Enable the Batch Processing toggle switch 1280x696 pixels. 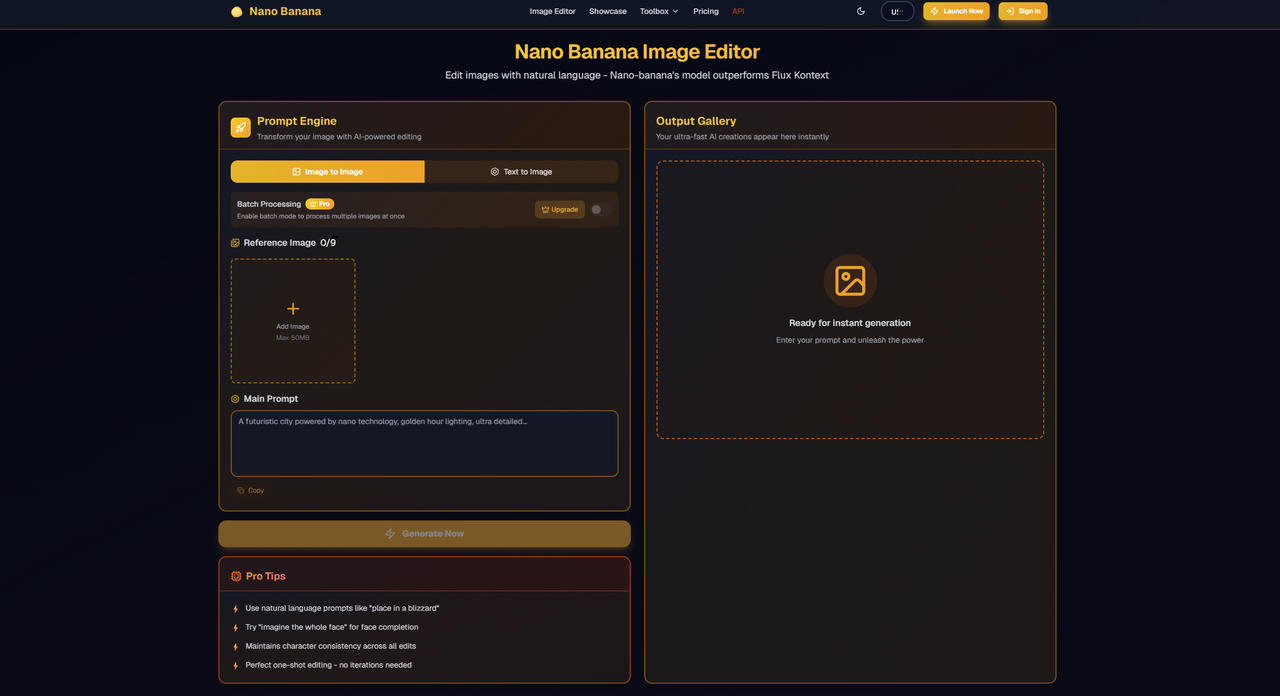600,210
